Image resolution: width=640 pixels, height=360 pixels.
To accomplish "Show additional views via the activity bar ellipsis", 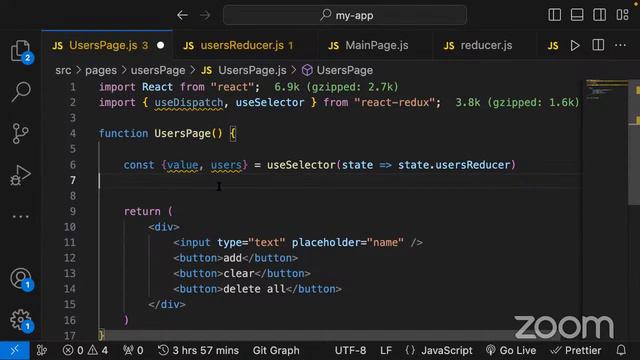I will click(20, 216).
